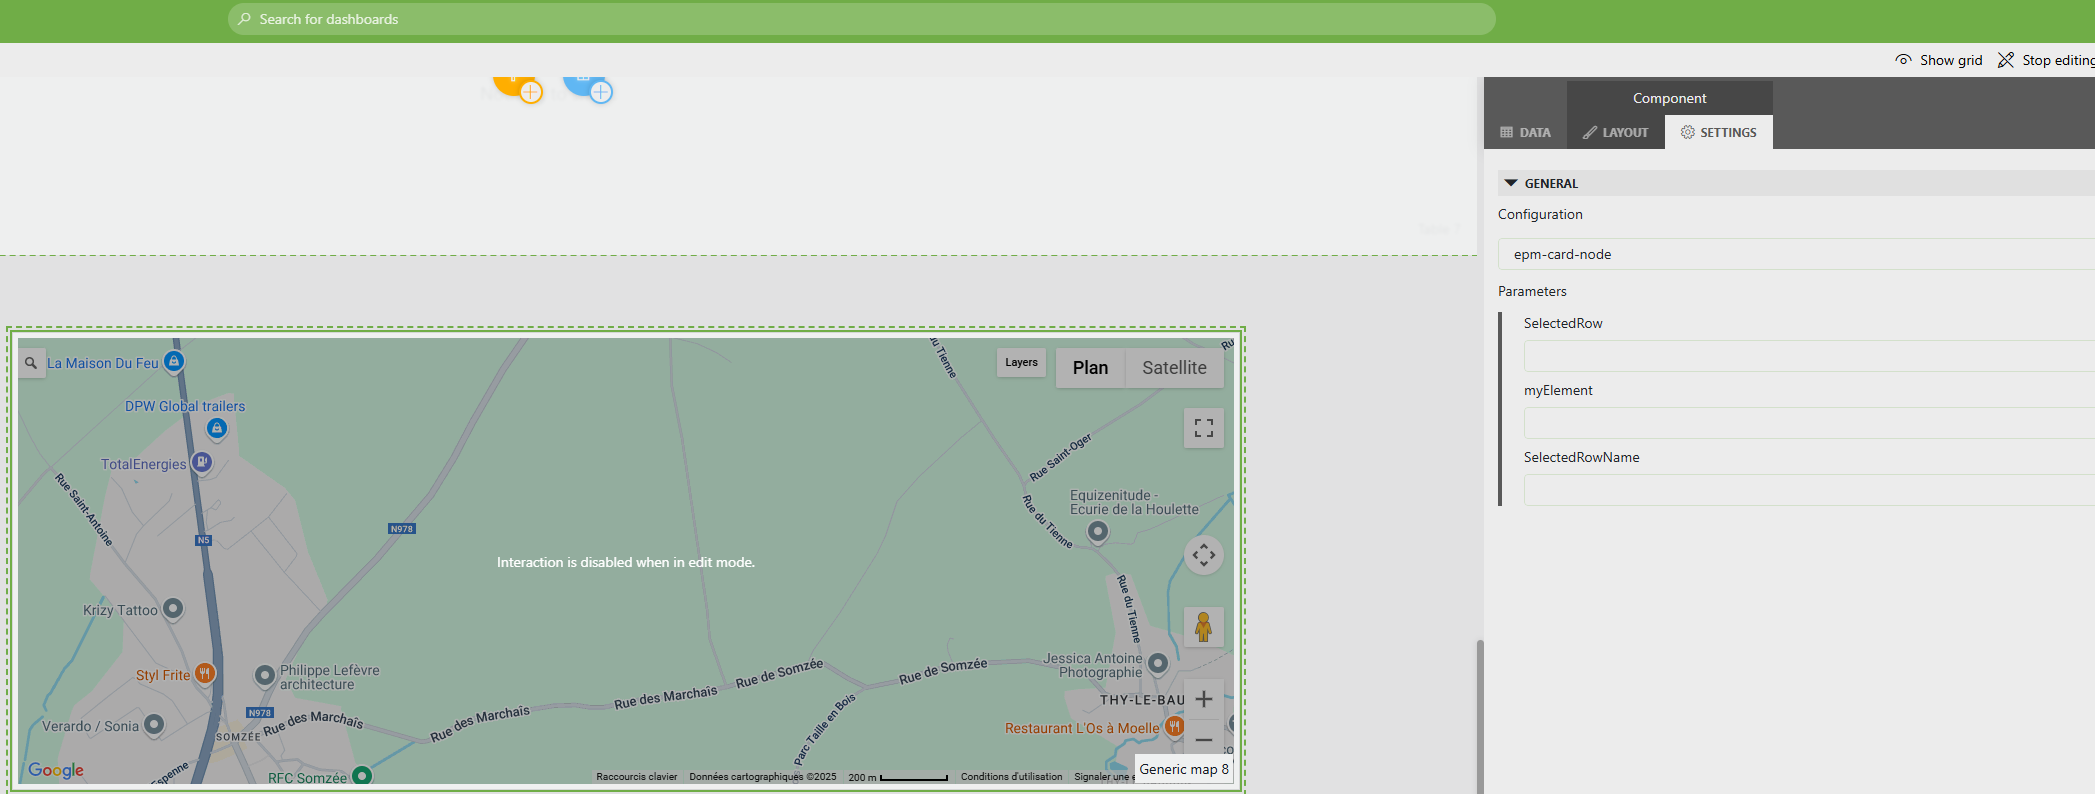Open Conditions d'utilisation link
2095x794 pixels.
pyautogui.click(x=1011, y=777)
